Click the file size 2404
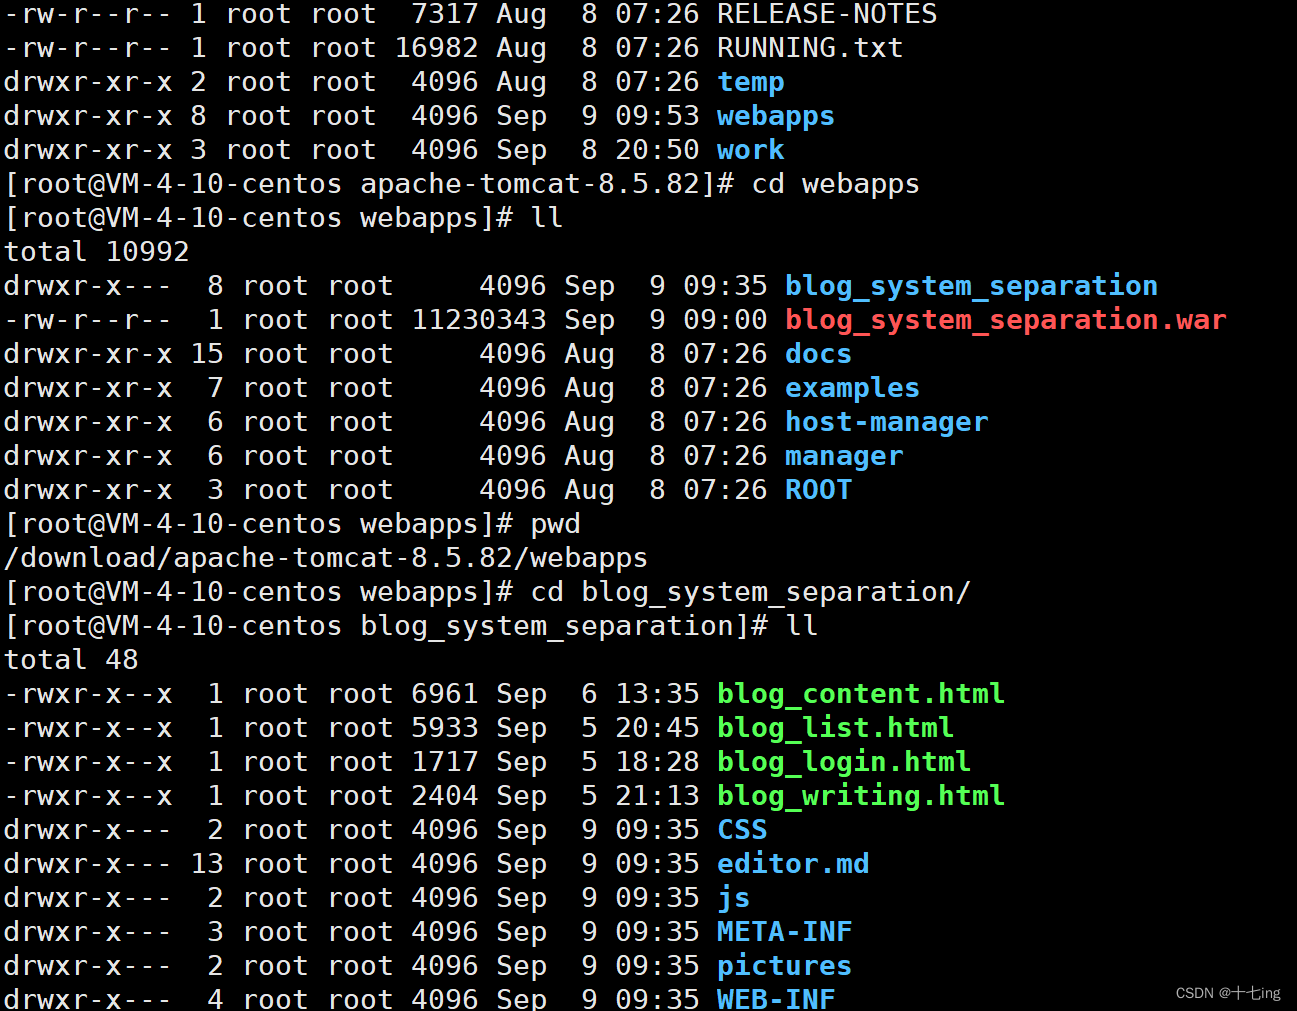 coord(445,796)
